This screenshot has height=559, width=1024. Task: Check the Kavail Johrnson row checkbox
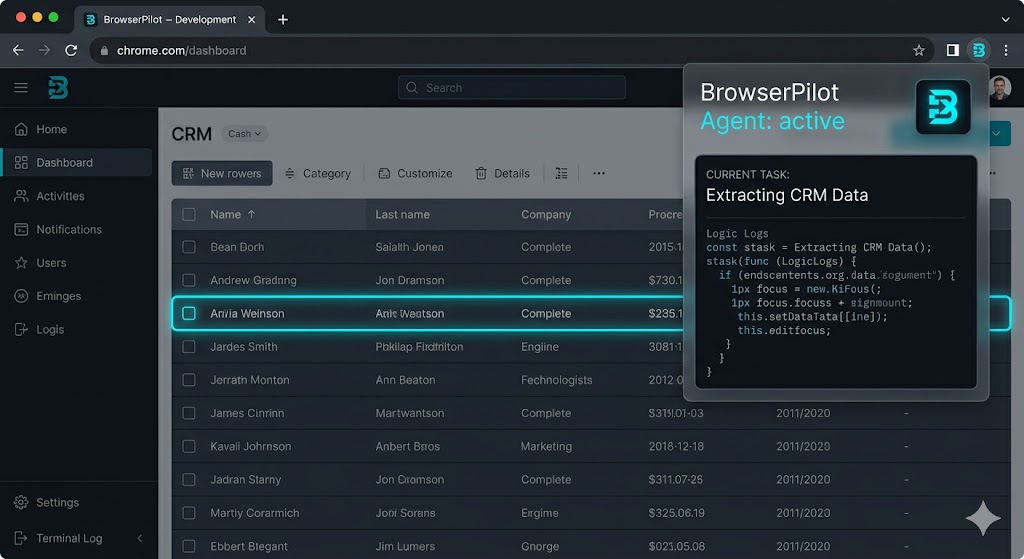point(189,447)
